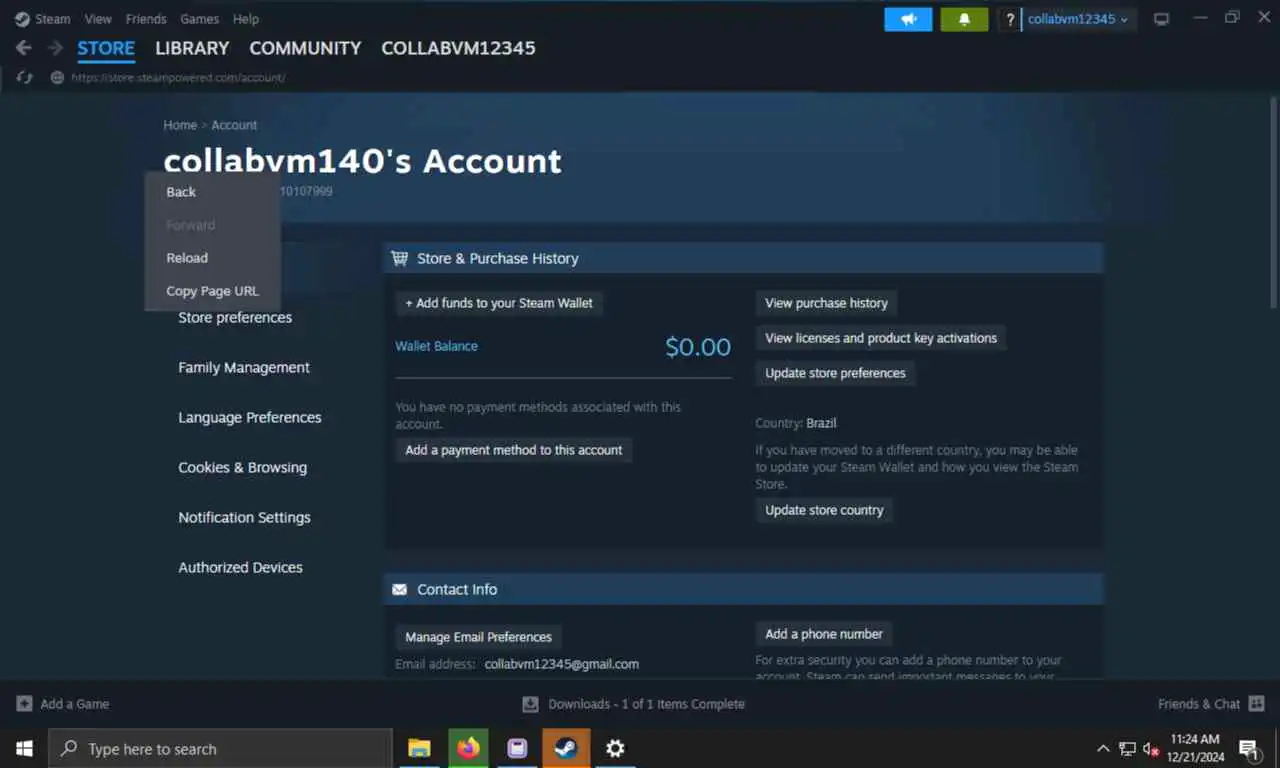
Task: Click View purchase history button
Action: 826,303
